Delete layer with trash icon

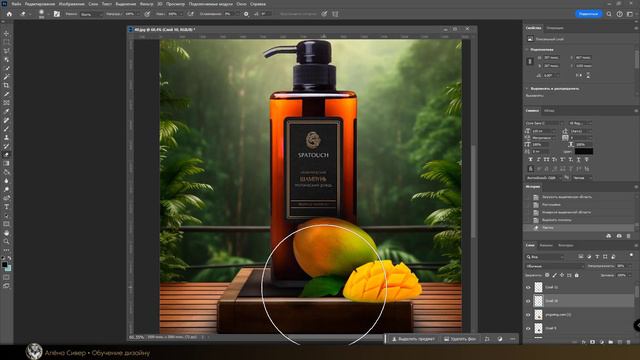click(x=629, y=342)
